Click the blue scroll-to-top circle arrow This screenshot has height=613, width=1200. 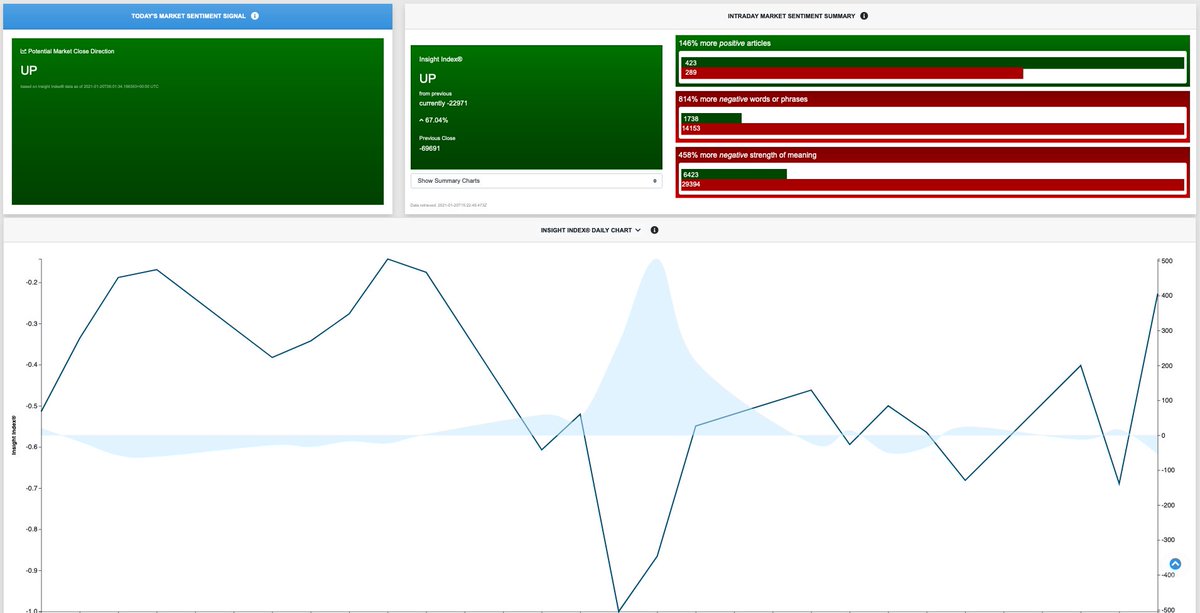tap(1174, 563)
